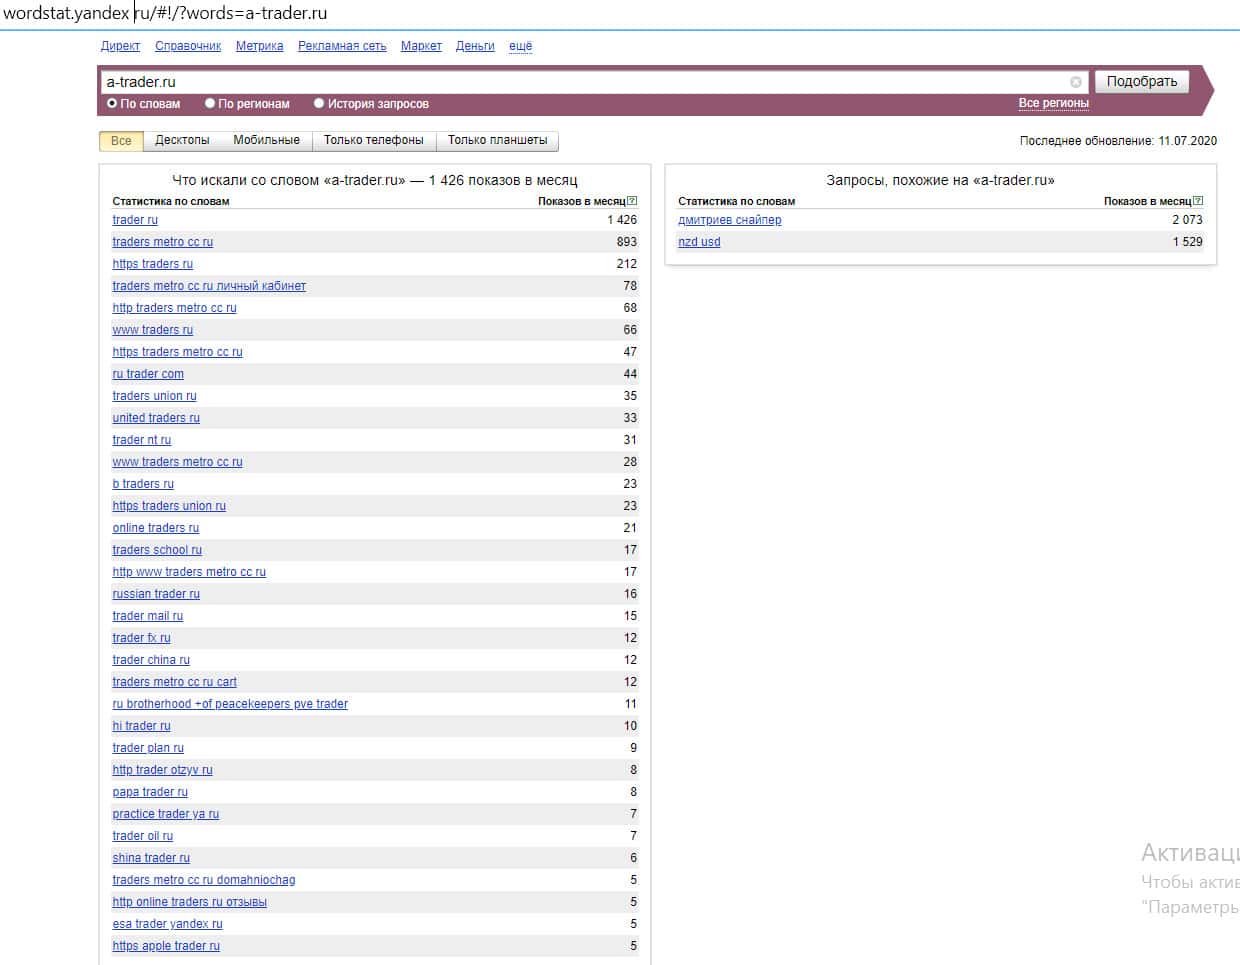Image resolution: width=1240 pixels, height=965 pixels.
Task: Open the 'дмитриев снайпер' similar query
Action: [x=729, y=220]
